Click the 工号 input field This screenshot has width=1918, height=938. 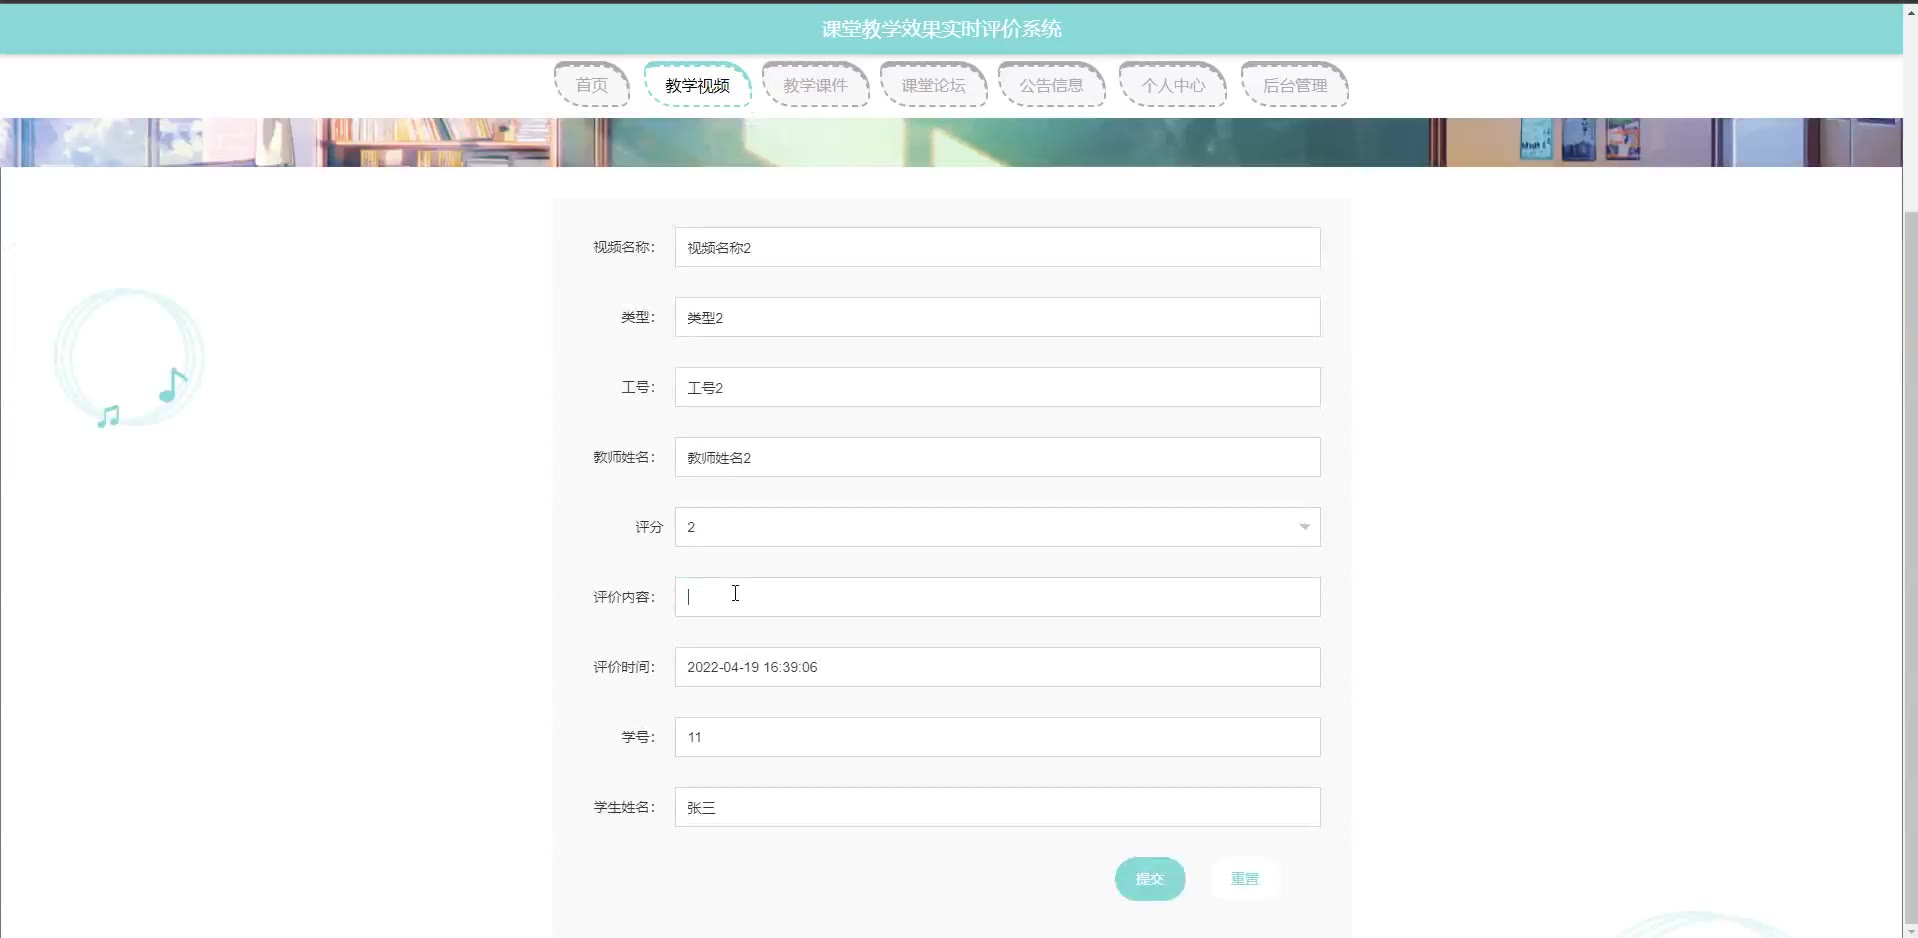997,387
